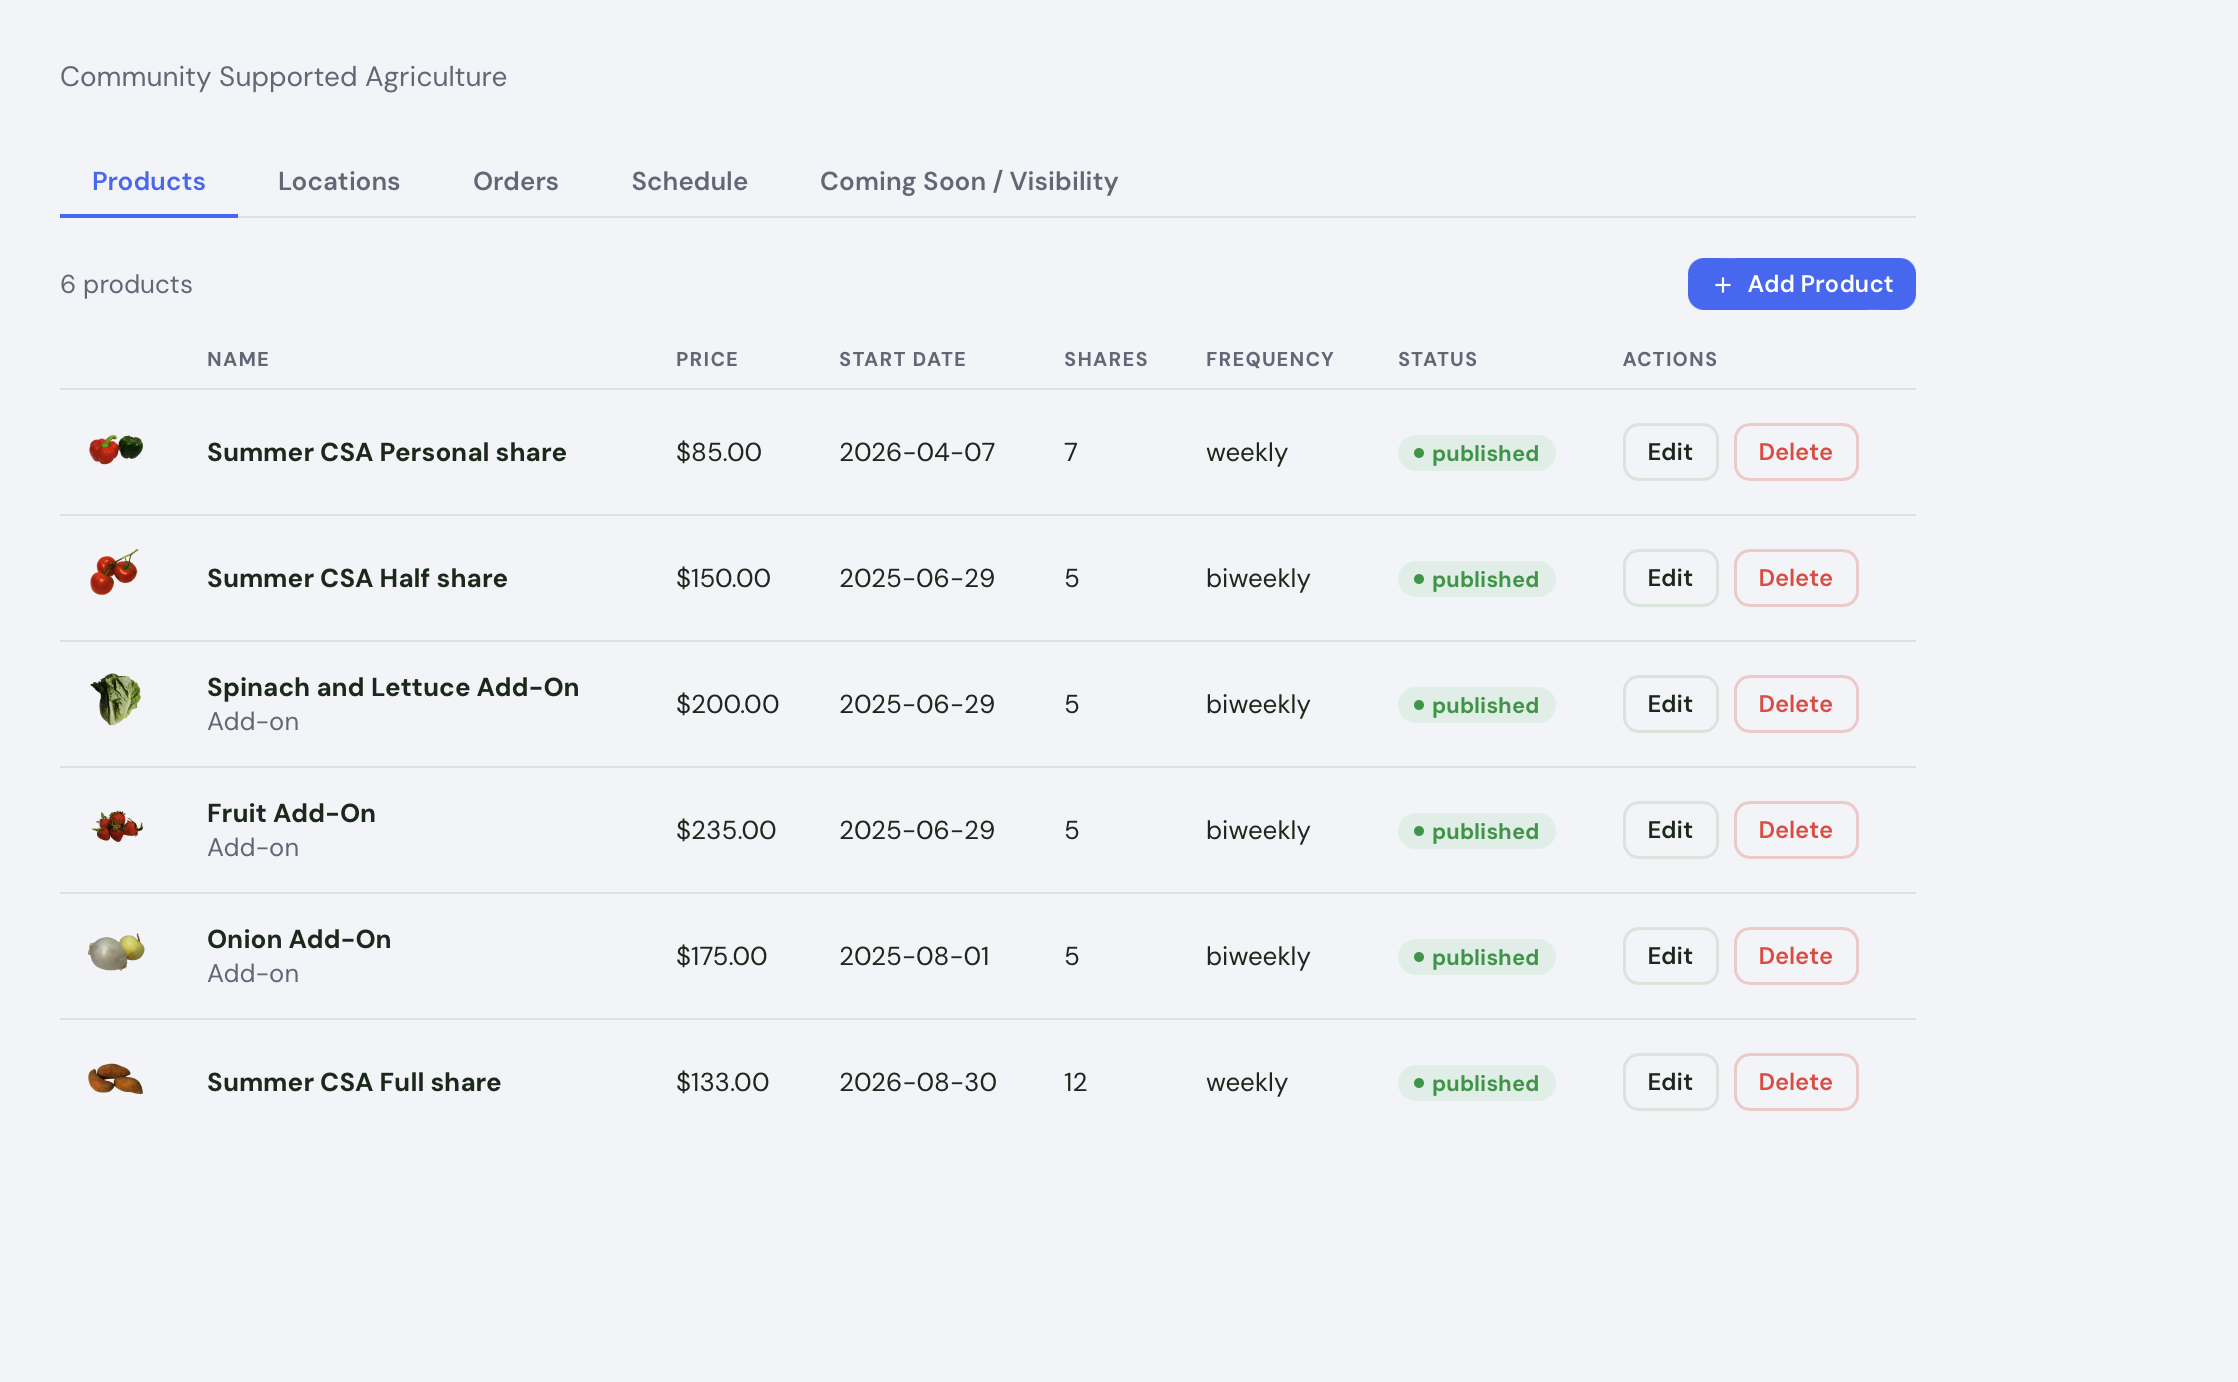Screen dimensions: 2238x1382
Task: Click the $200.00 price cell
Action: pyautogui.click(x=727, y=704)
